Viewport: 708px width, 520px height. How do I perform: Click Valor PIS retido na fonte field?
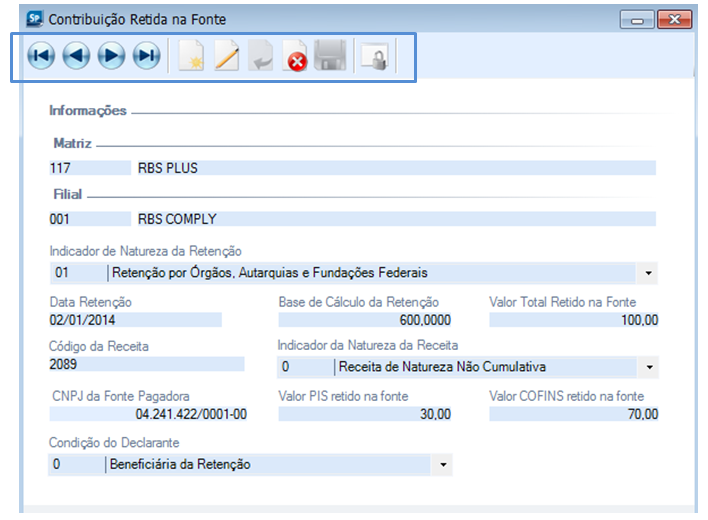(x=365, y=414)
